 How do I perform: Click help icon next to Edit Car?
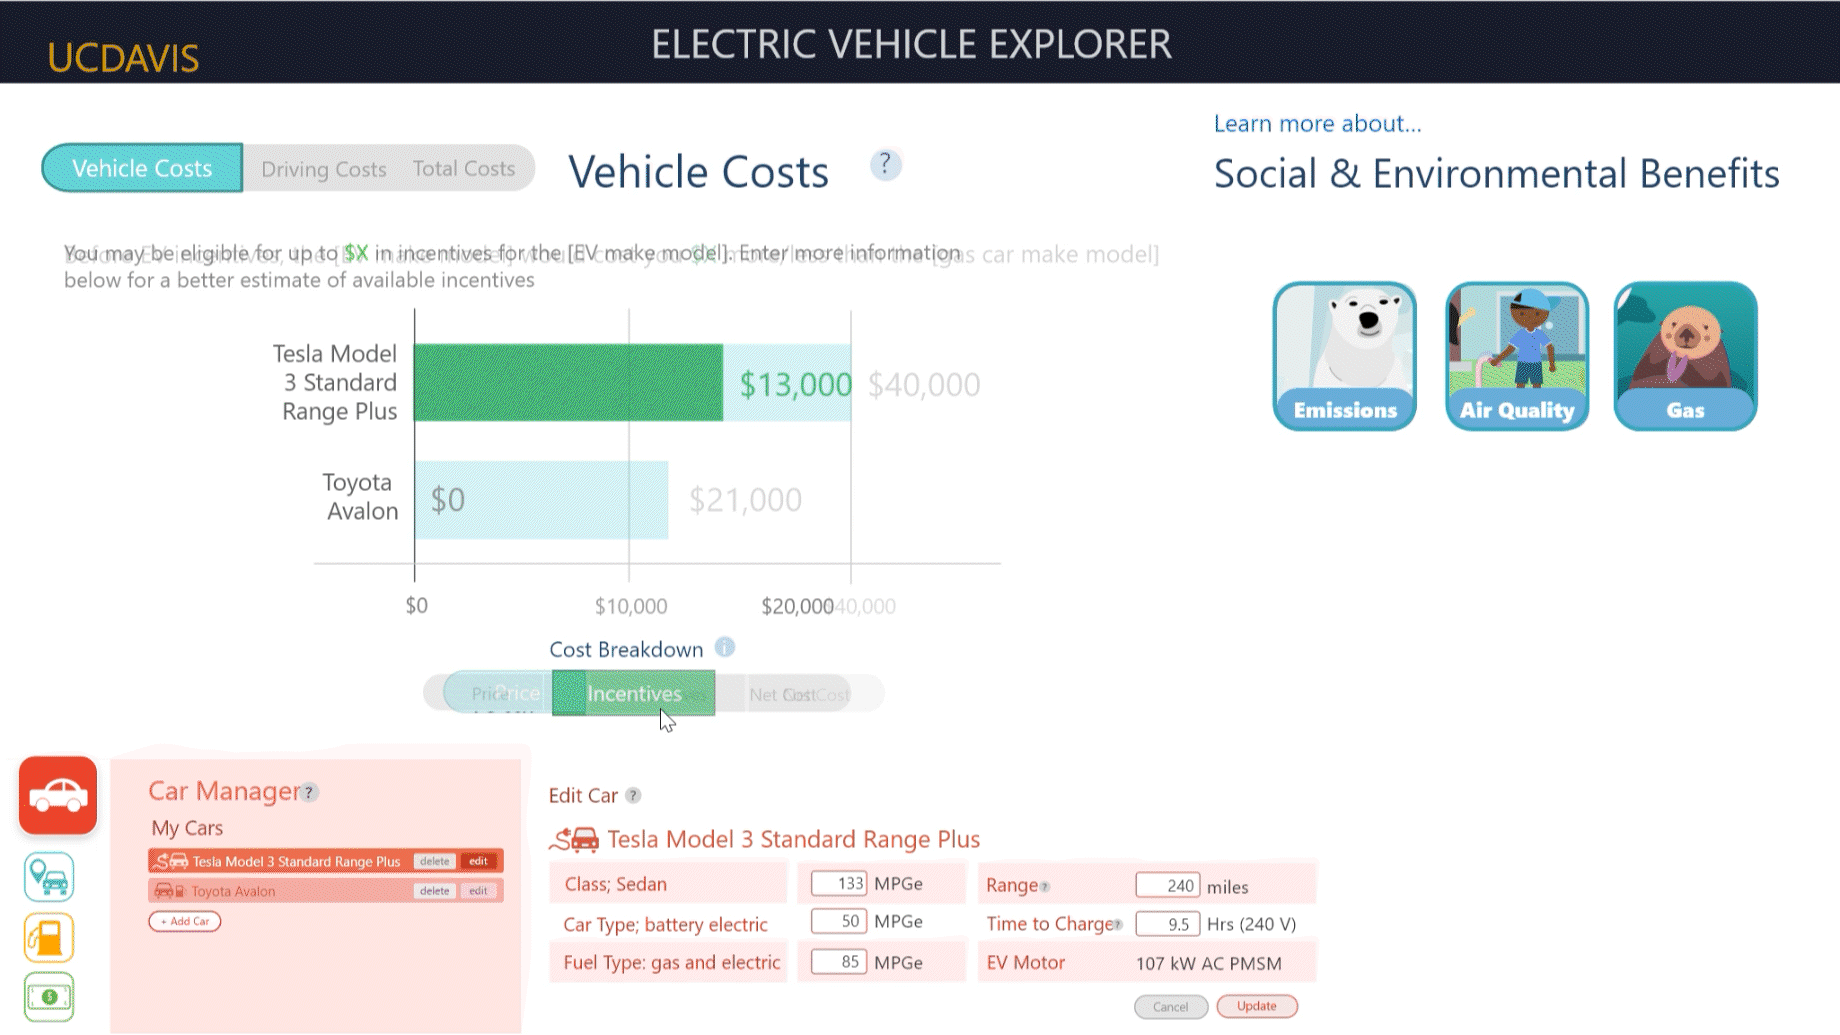[633, 795]
